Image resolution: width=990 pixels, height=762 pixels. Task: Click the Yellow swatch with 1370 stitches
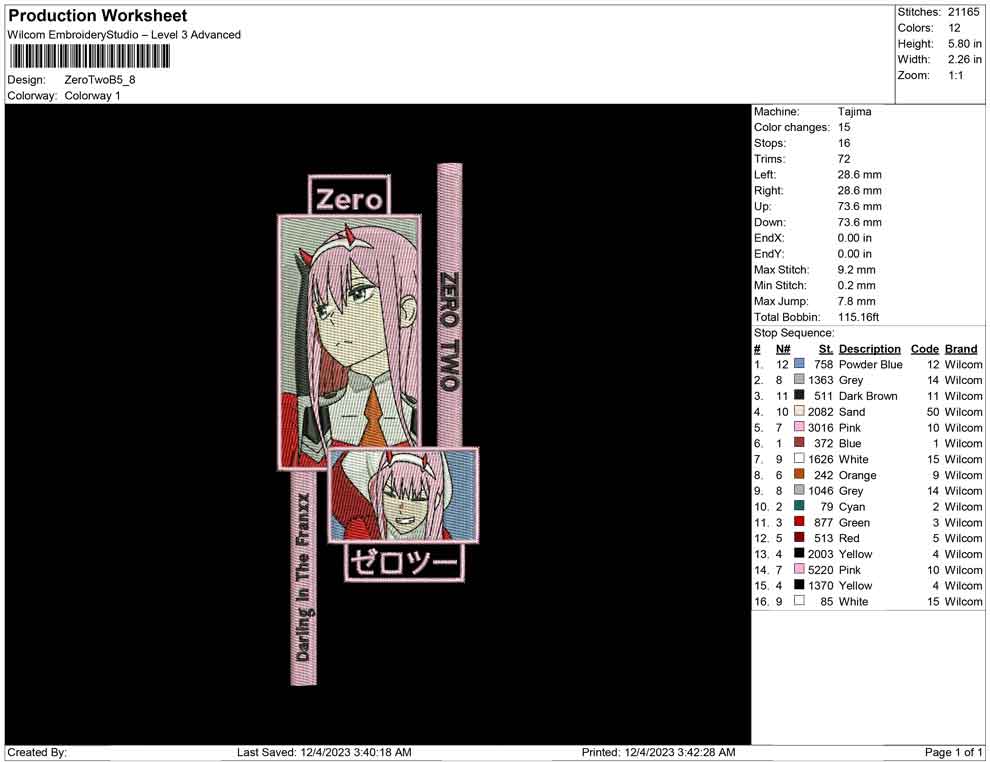click(799, 585)
